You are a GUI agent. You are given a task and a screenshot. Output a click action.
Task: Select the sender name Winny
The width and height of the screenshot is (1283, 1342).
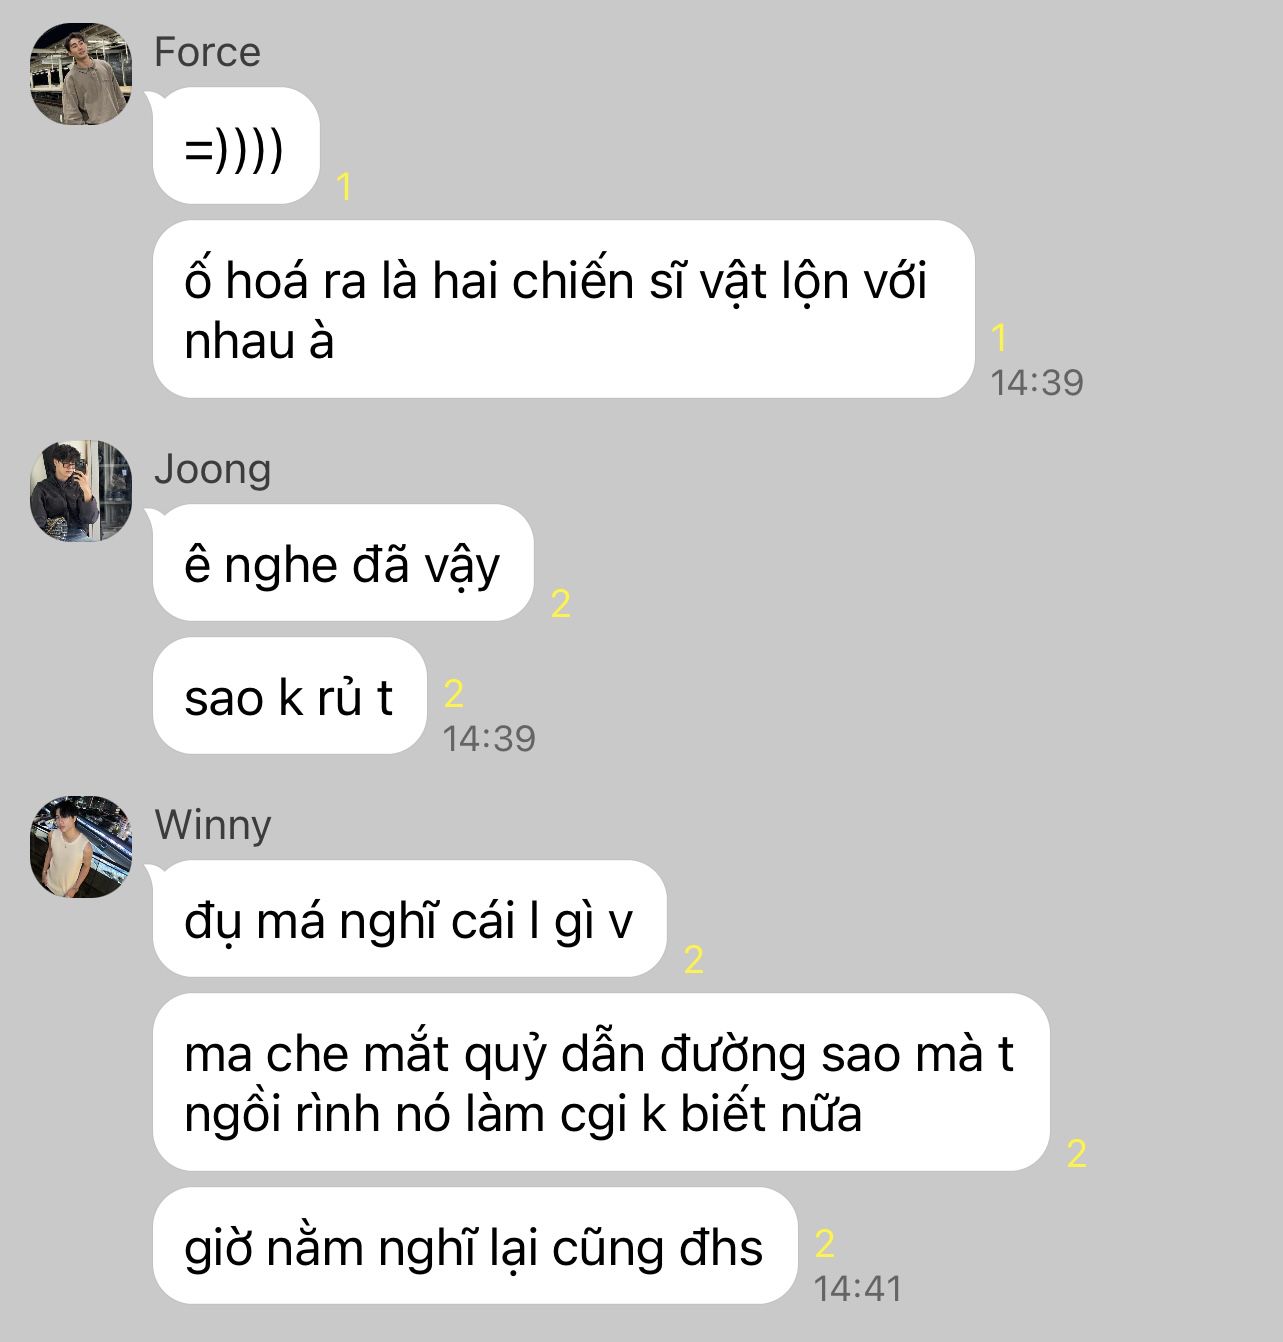(213, 825)
